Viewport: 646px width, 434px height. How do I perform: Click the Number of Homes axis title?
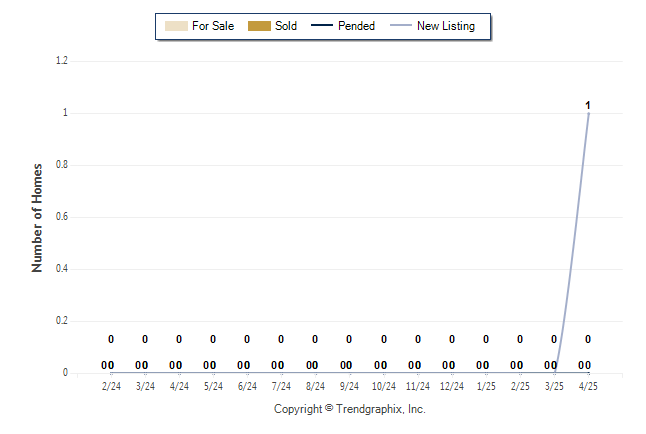tap(37, 217)
